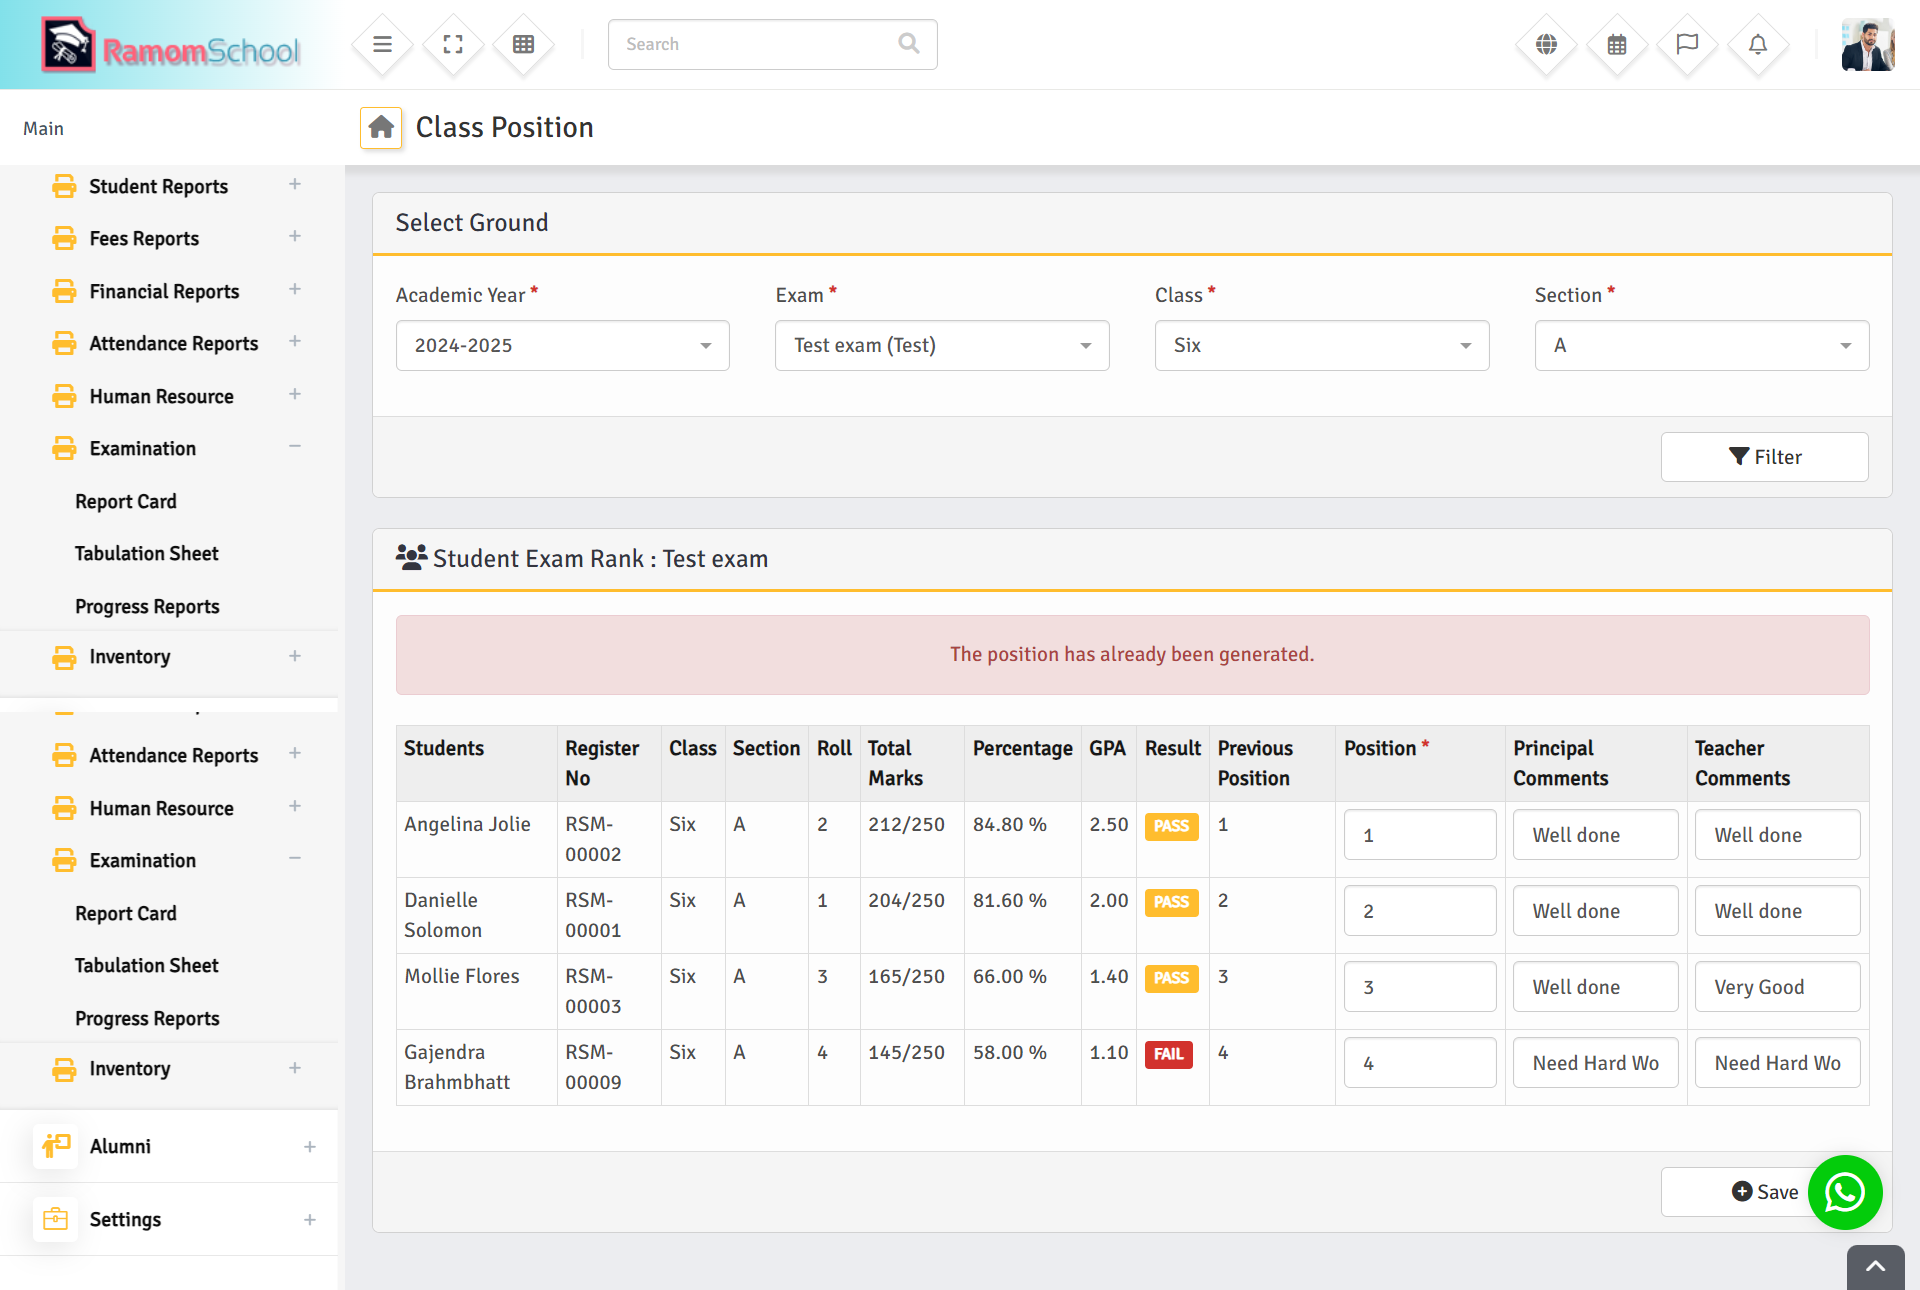Click the Student Exam Rank users icon
1920x1290 pixels.
(x=411, y=557)
